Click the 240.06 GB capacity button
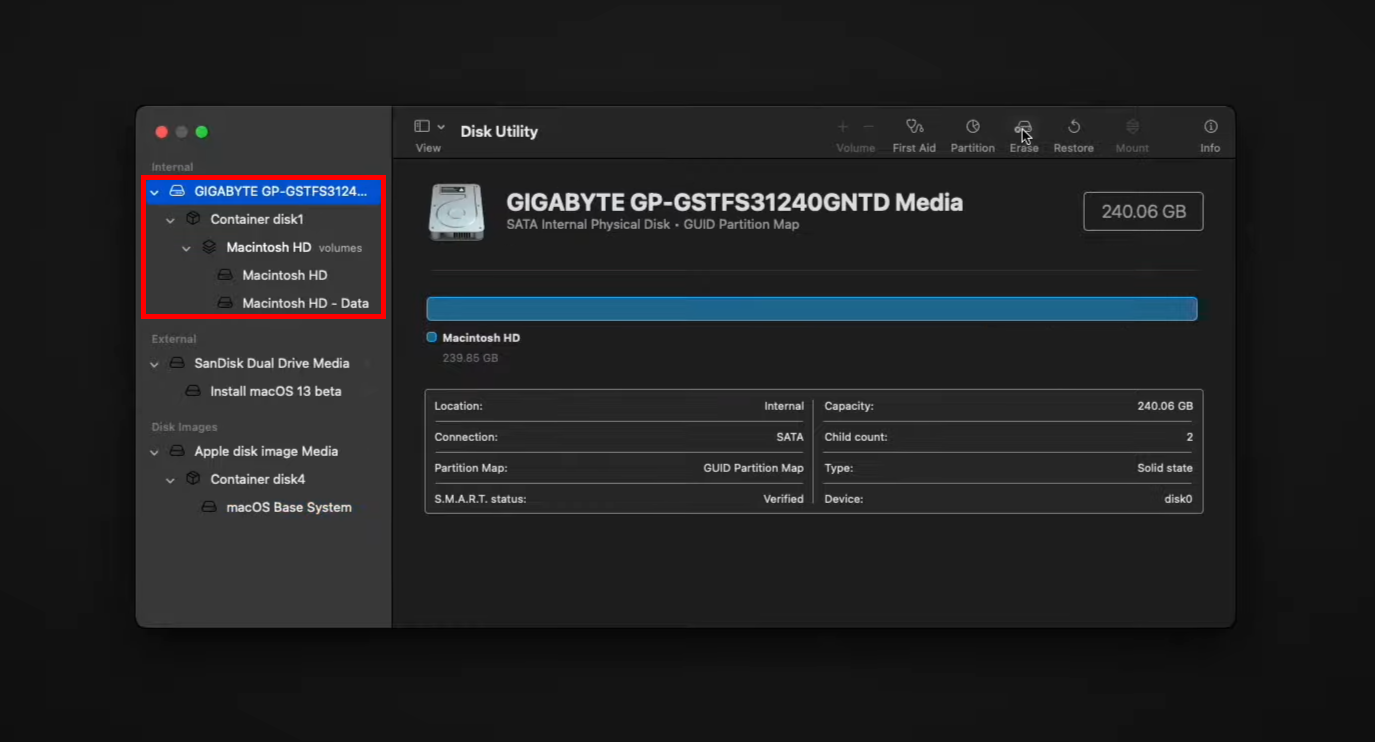1375x742 pixels. pyautogui.click(x=1142, y=211)
